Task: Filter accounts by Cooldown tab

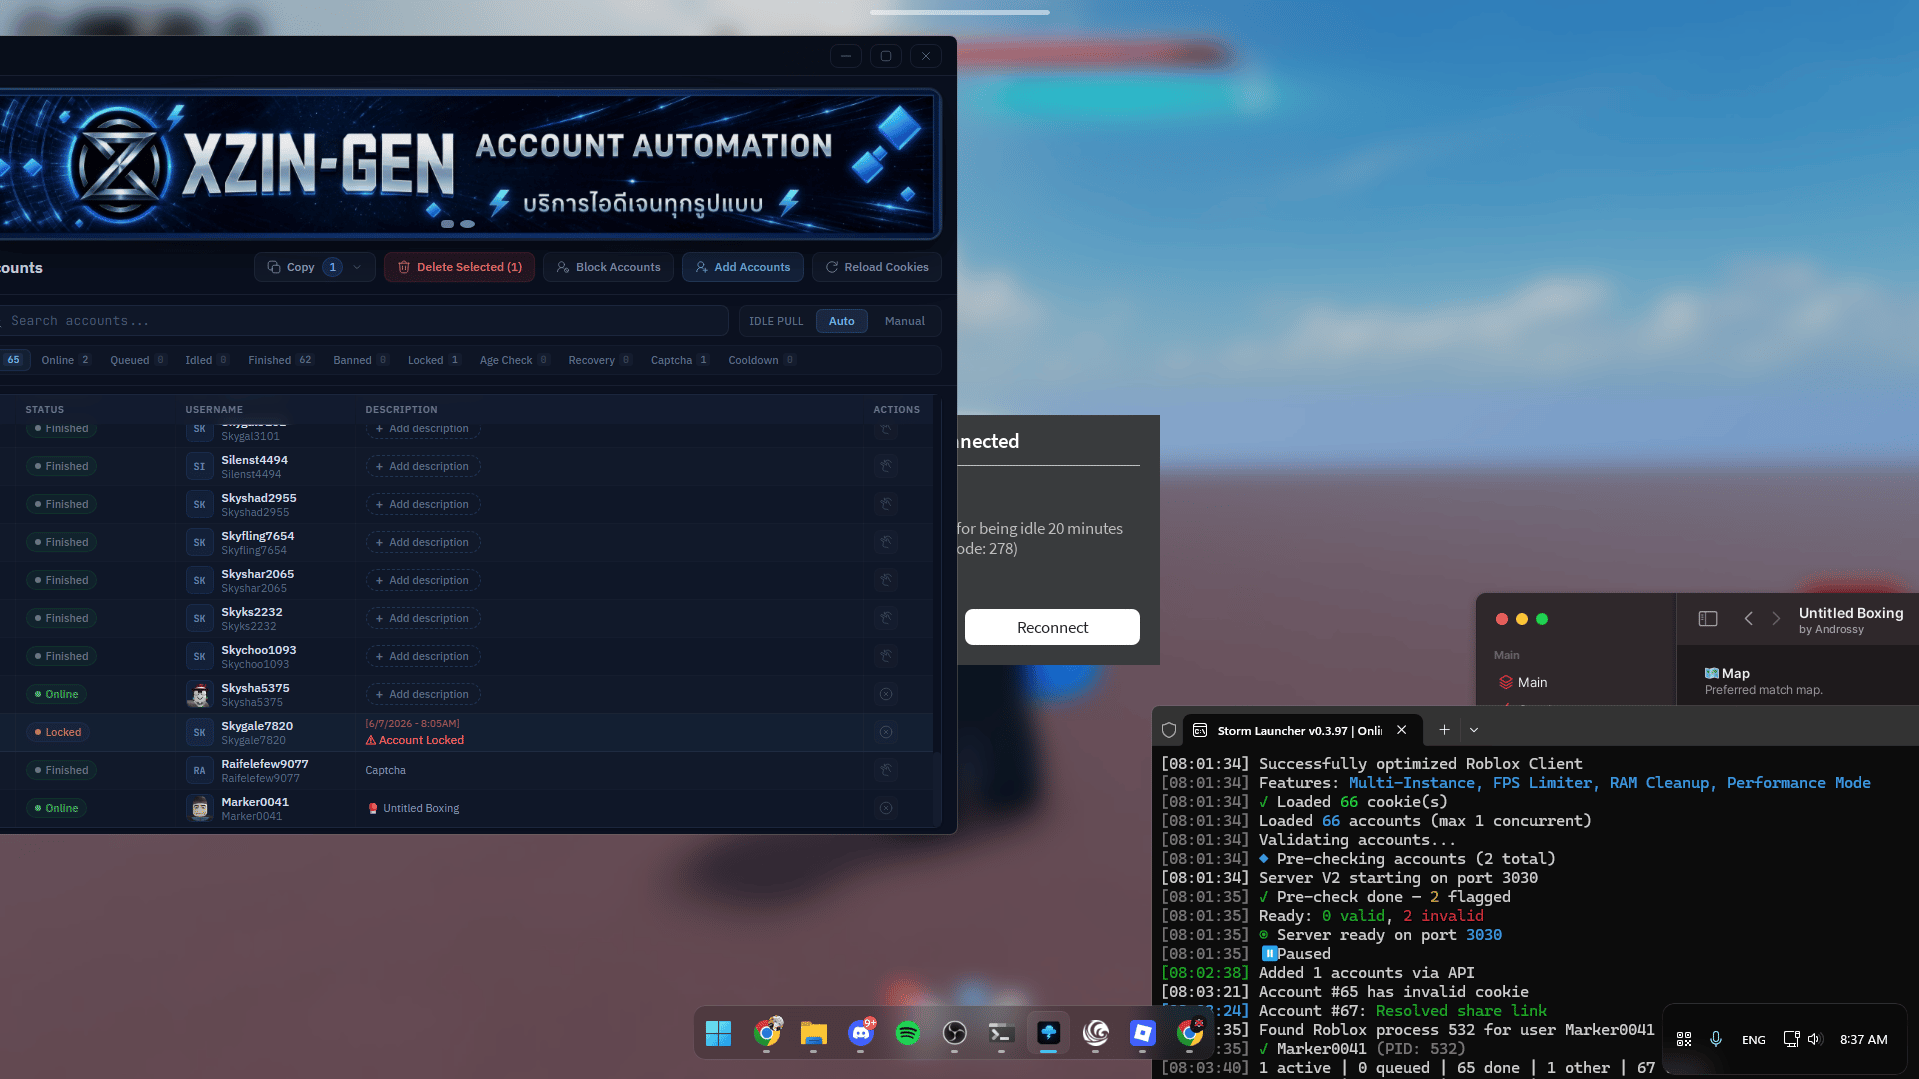Action: [762, 360]
